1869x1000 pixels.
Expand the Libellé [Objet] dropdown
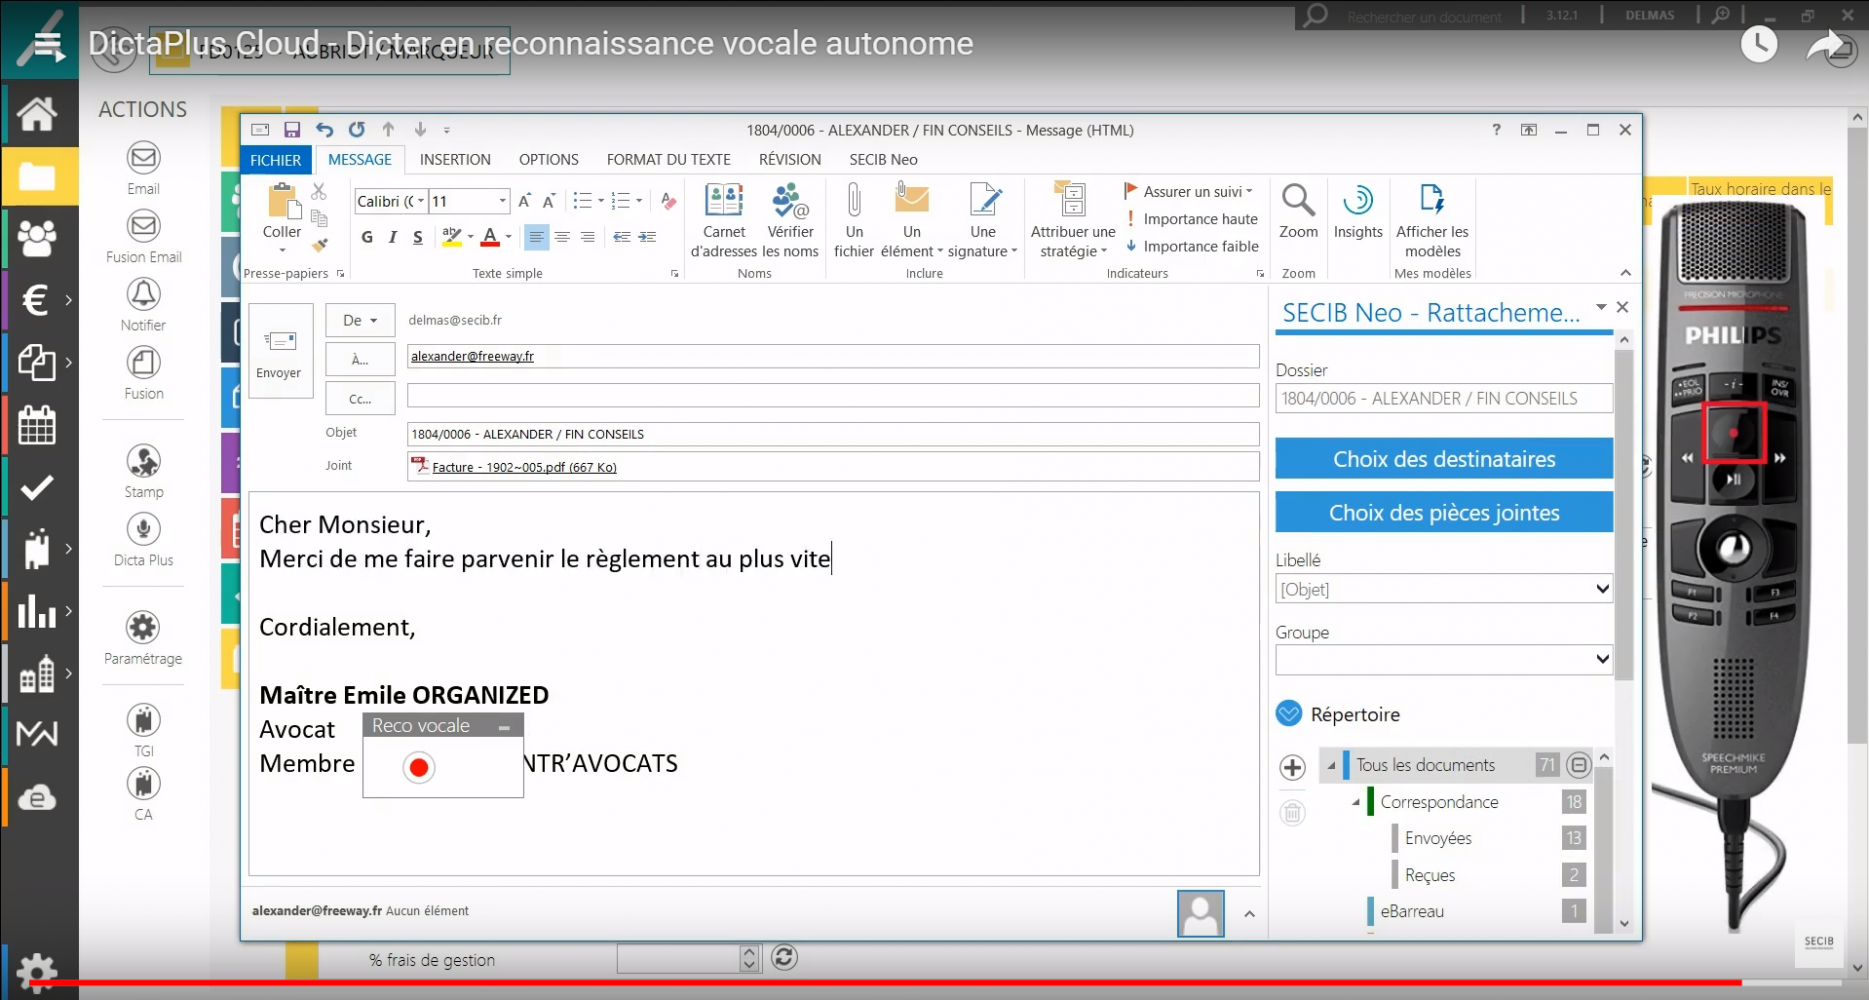1601,589
